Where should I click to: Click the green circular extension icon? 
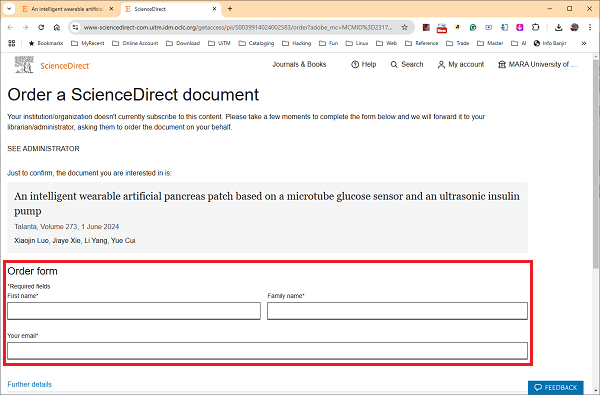pos(473,28)
